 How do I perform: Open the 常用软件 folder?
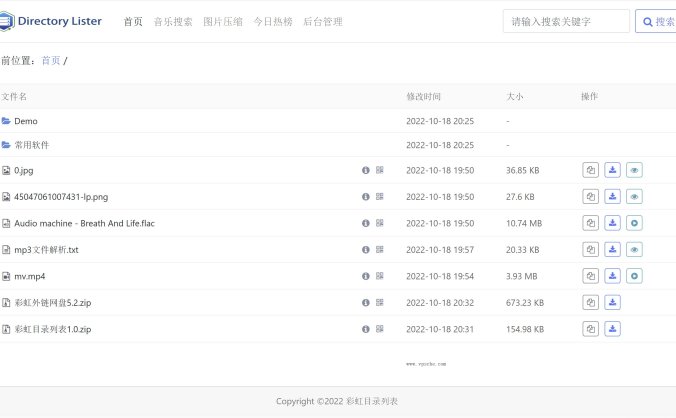pos(31,145)
